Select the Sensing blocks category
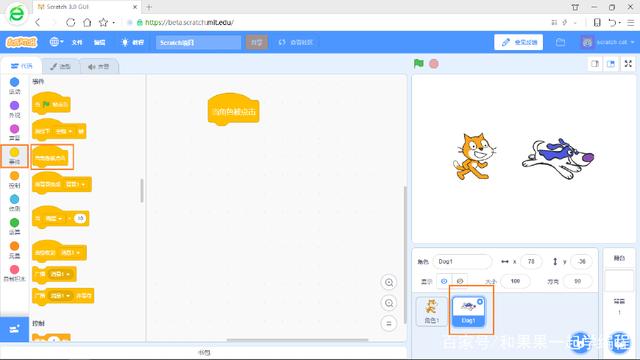 tap(14, 203)
